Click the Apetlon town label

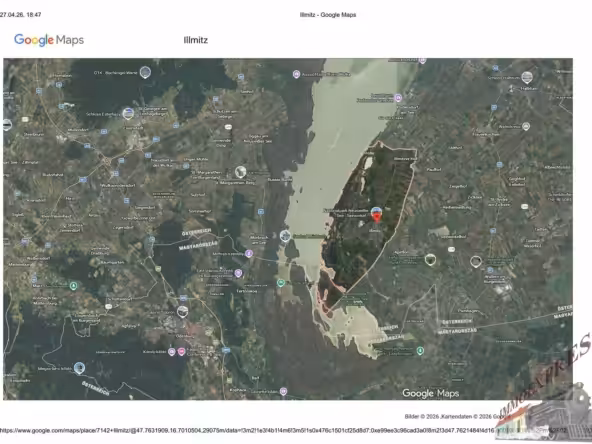[401, 252]
